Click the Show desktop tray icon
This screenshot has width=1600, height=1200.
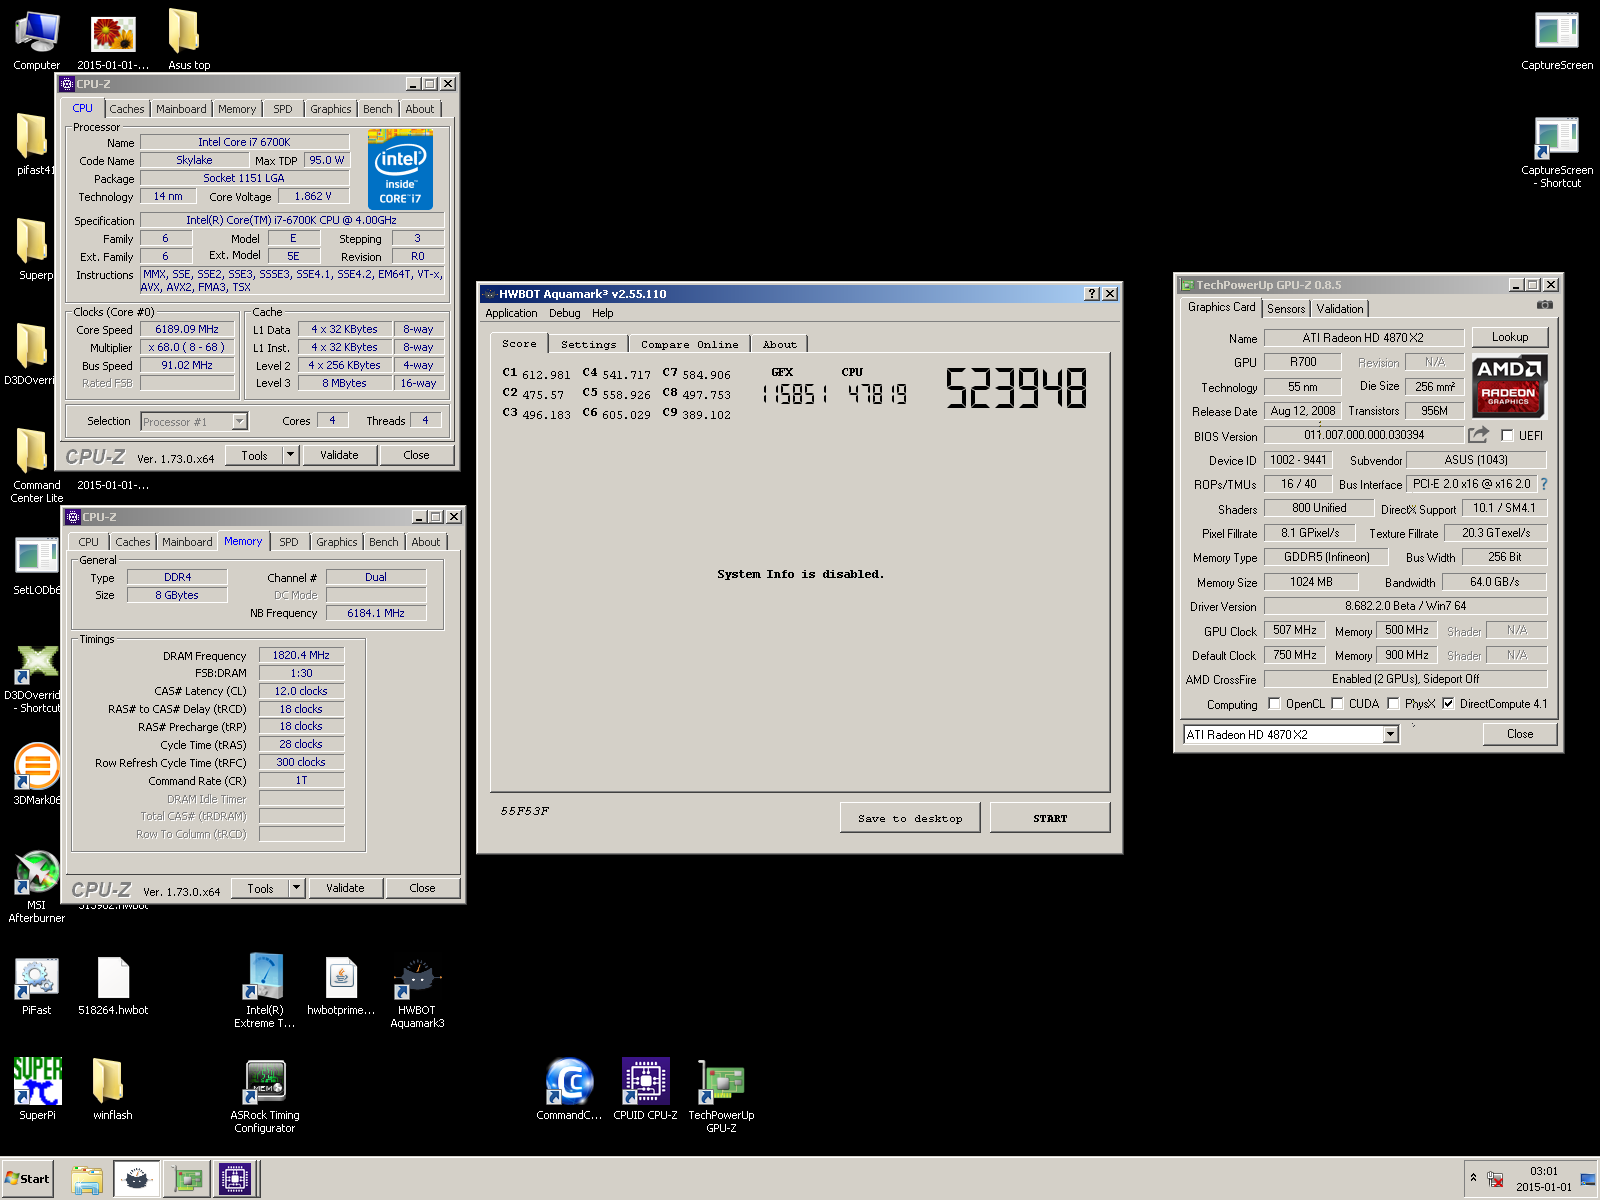pyautogui.click(x=1588, y=1179)
